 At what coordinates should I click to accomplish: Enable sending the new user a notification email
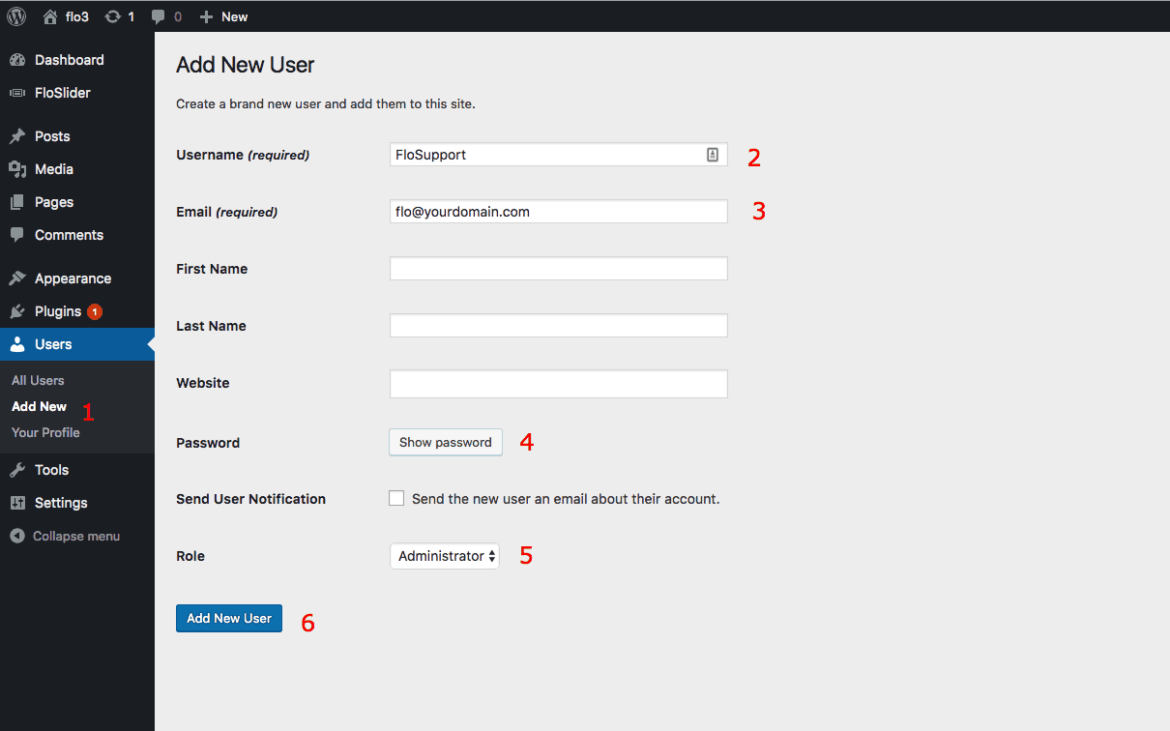coord(396,498)
